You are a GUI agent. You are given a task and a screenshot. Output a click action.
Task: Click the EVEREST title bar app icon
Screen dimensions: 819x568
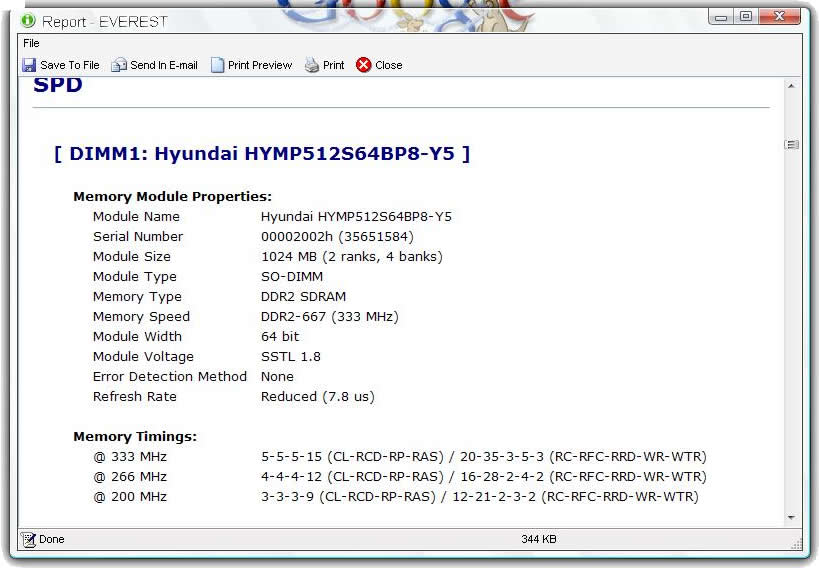point(28,21)
